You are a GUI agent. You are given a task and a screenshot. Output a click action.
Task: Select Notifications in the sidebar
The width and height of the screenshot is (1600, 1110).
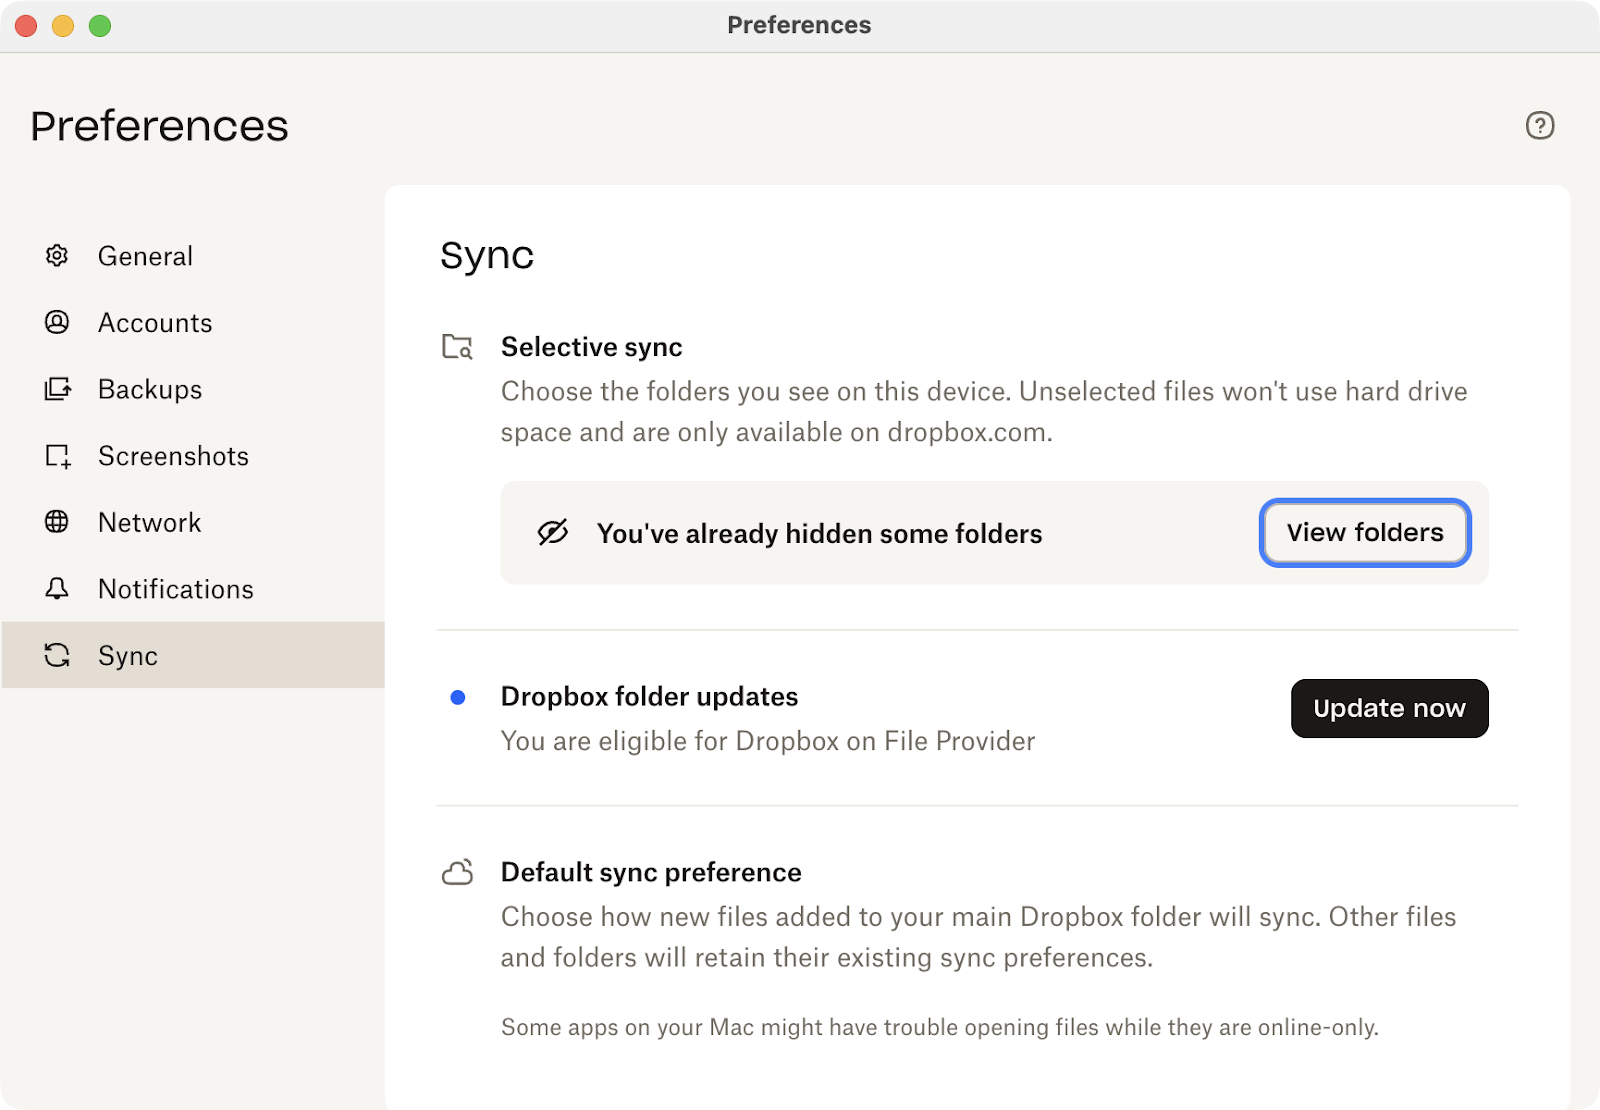pyautogui.click(x=174, y=589)
